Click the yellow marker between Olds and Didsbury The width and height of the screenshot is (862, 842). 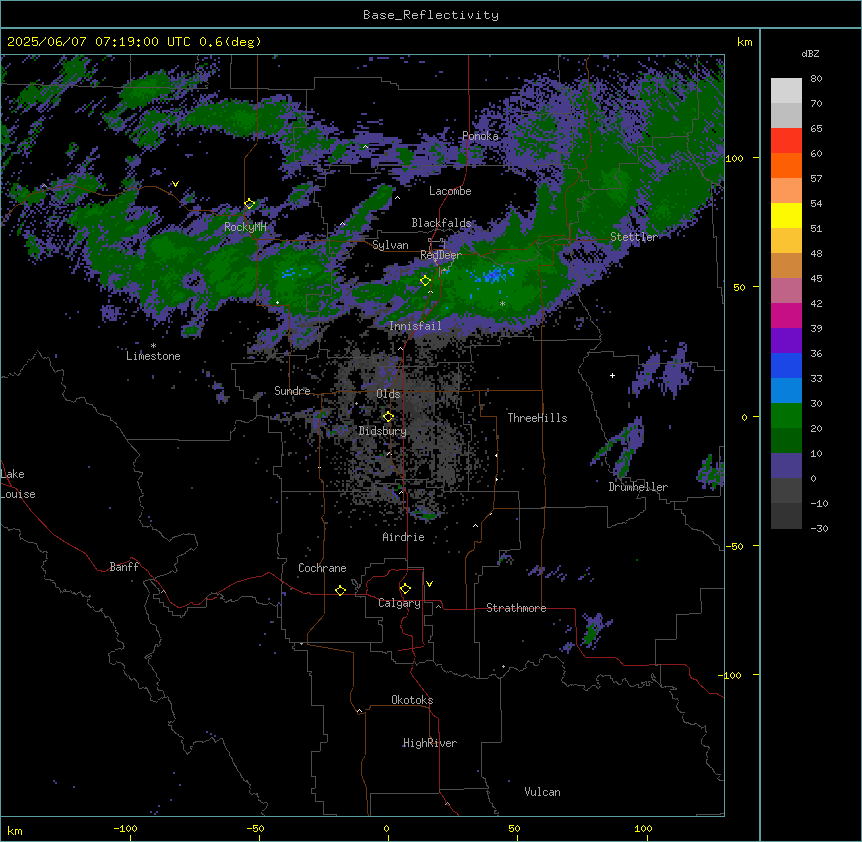(x=389, y=417)
